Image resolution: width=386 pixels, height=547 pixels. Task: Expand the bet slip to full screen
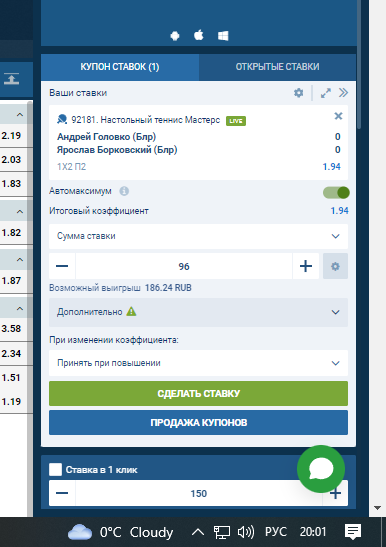(326, 93)
